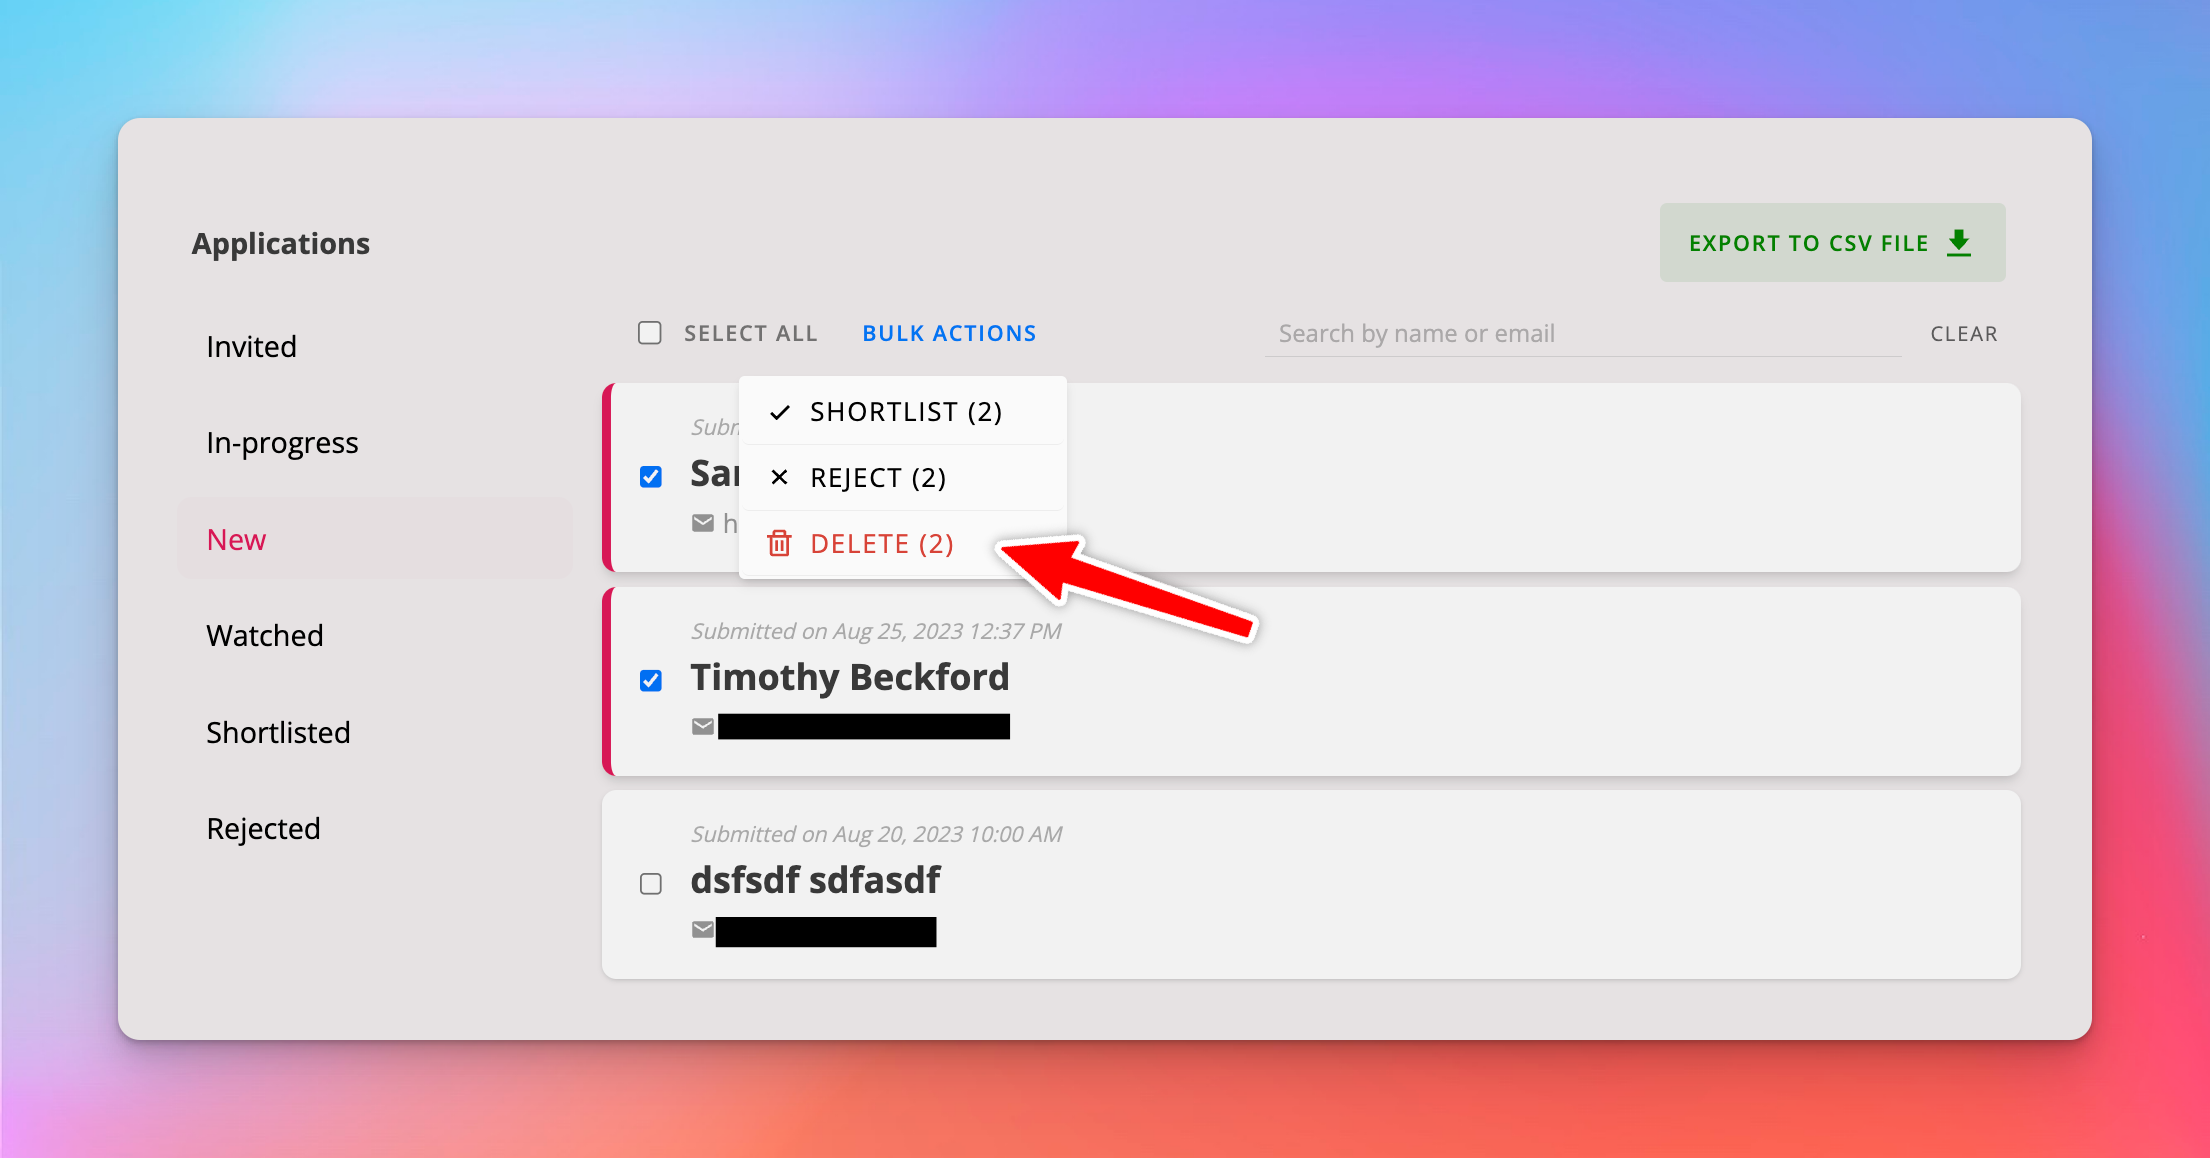Screen dimensions: 2210x1158
Task: Choose SHORTLIST (2) from the bulk menu
Action: click(903, 412)
